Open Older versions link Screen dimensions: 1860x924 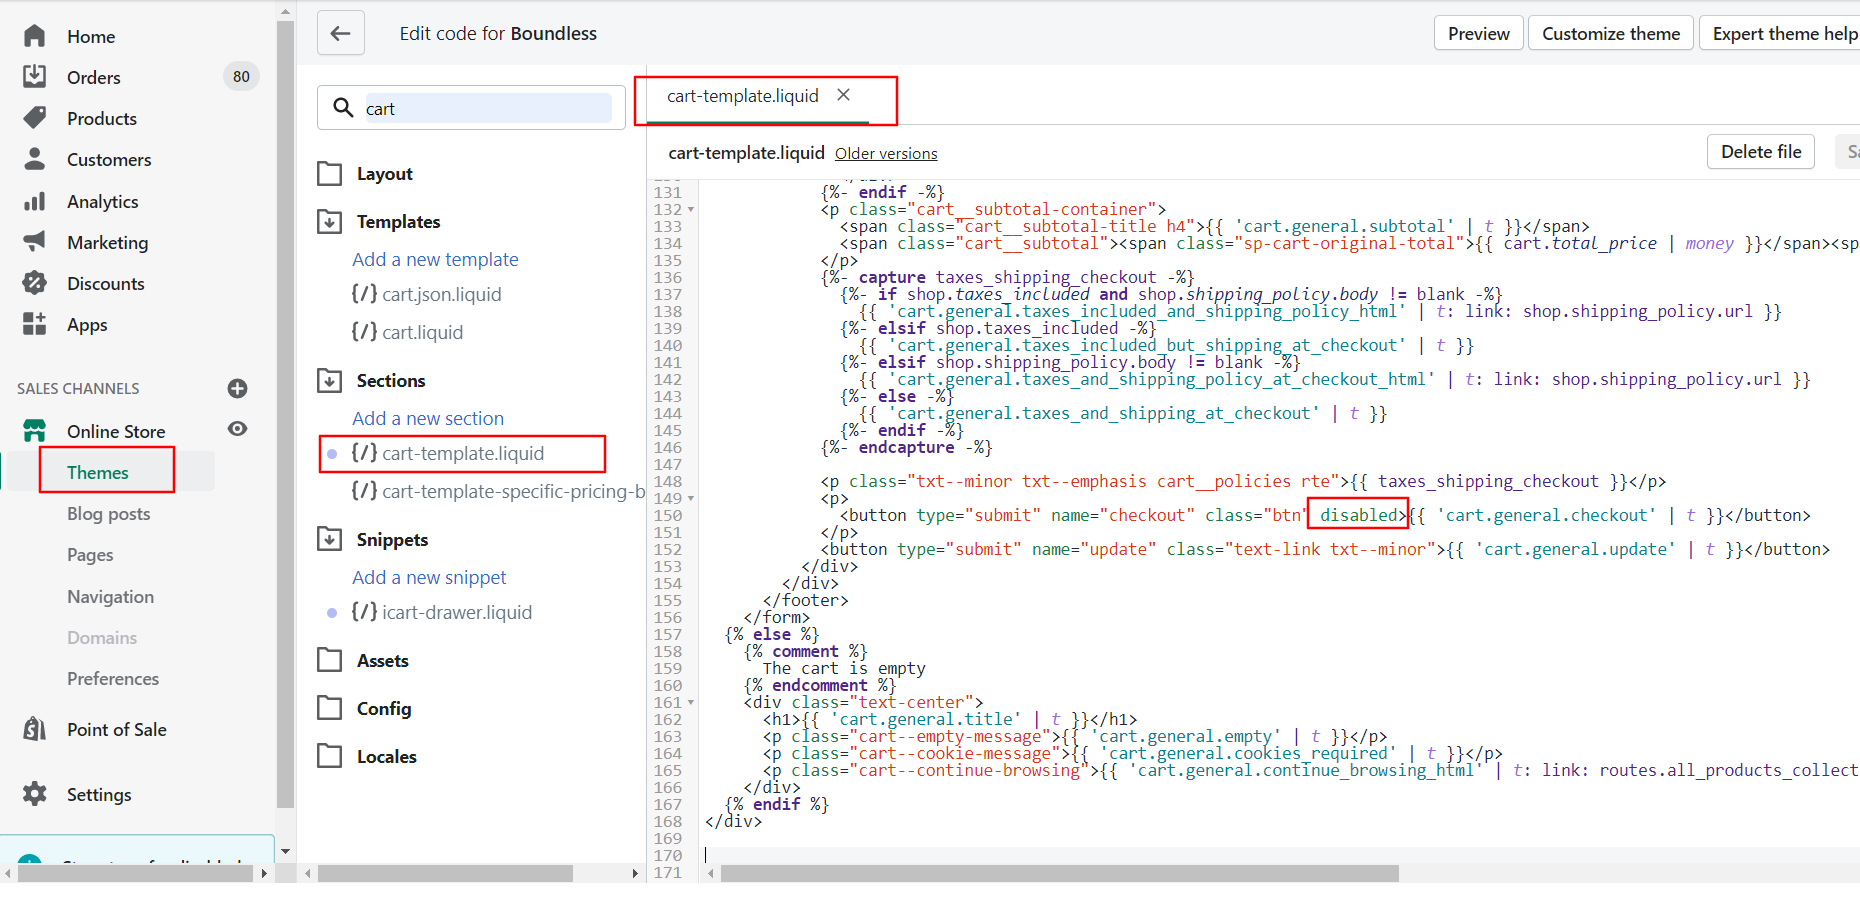click(886, 153)
